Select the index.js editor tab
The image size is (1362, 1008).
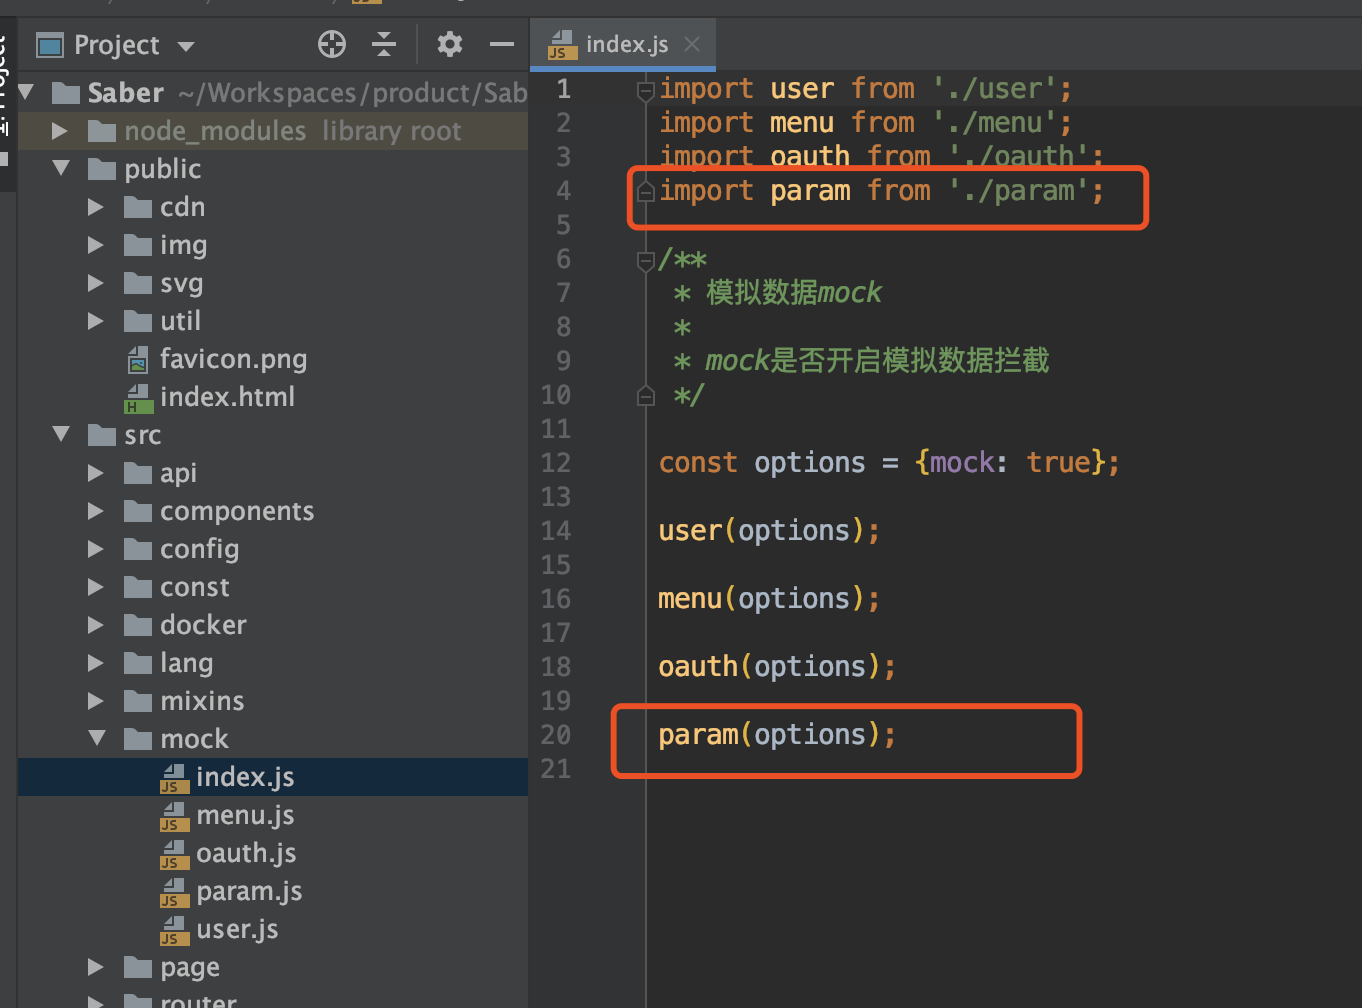[623, 44]
